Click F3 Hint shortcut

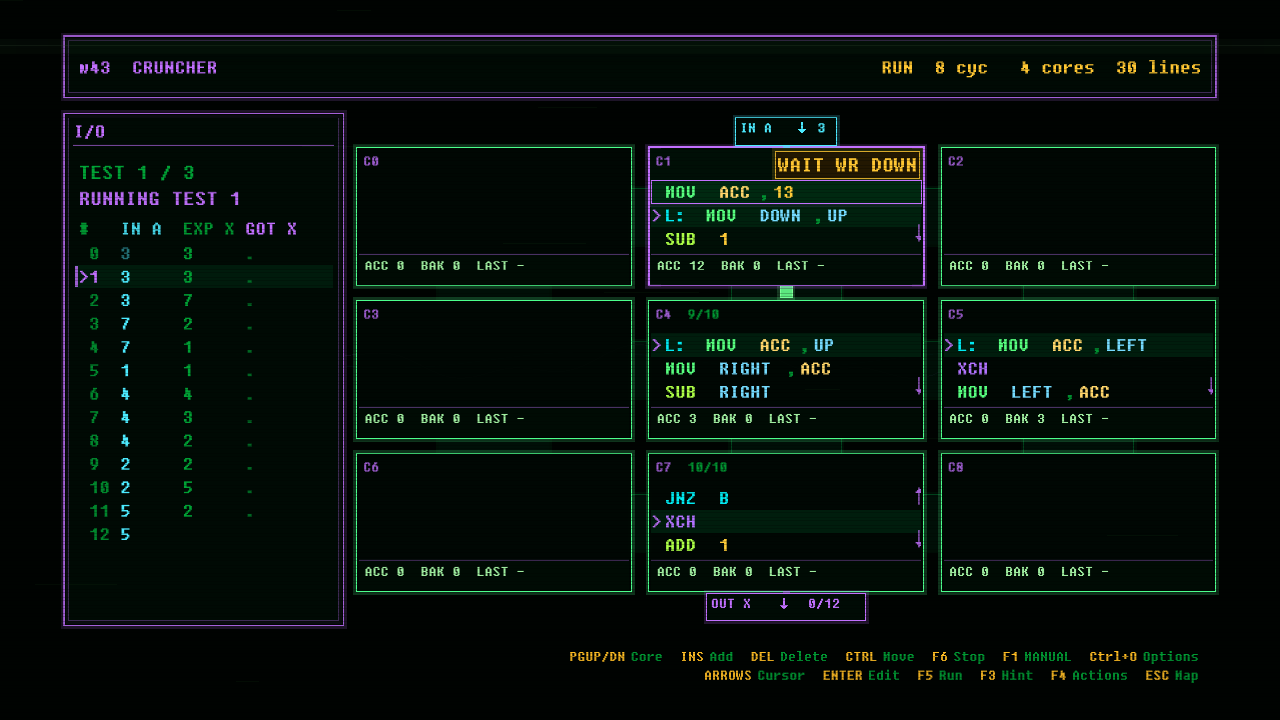point(1007,676)
